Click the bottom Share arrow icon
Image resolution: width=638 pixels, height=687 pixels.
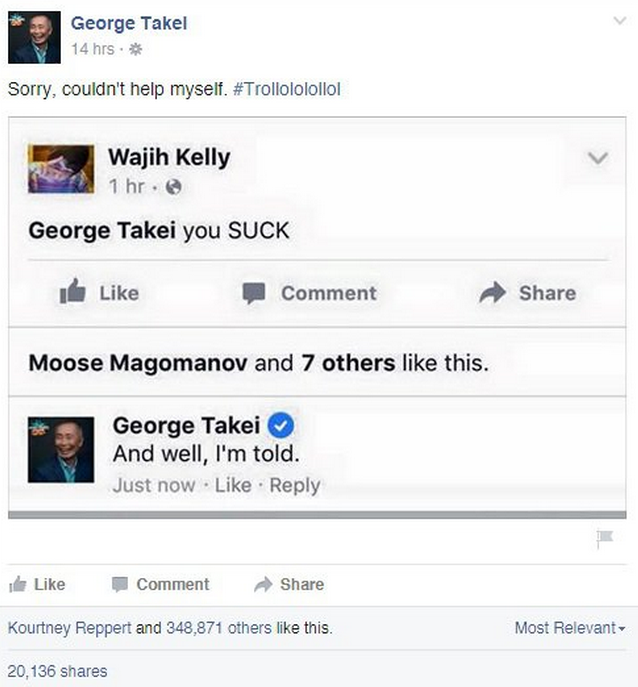pyautogui.click(x=263, y=585)
